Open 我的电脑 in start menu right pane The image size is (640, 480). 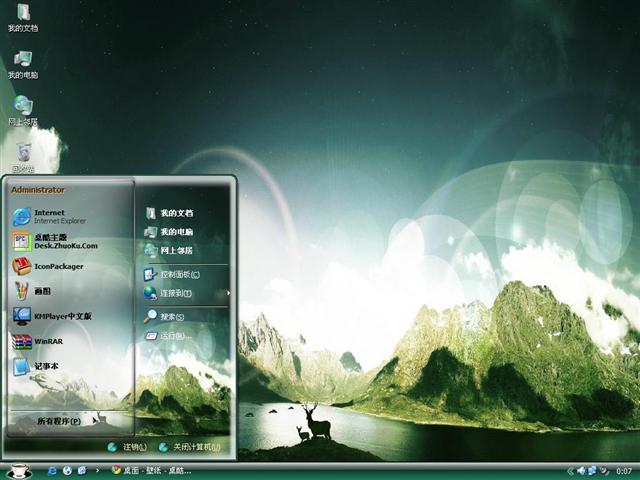click(x=169, y=231)
